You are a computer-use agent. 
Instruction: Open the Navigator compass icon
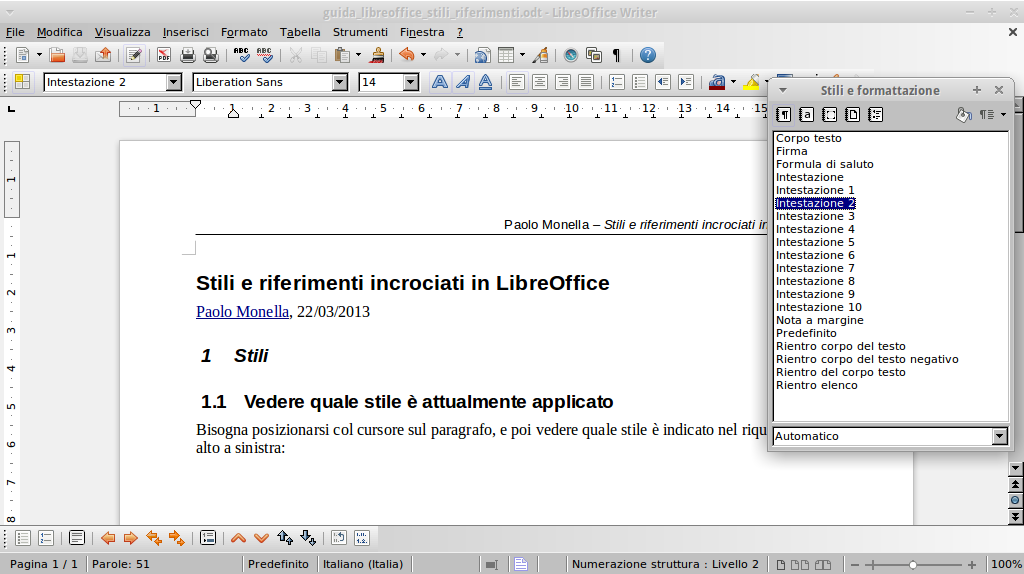pyautogui.click(x=571, y=56)
